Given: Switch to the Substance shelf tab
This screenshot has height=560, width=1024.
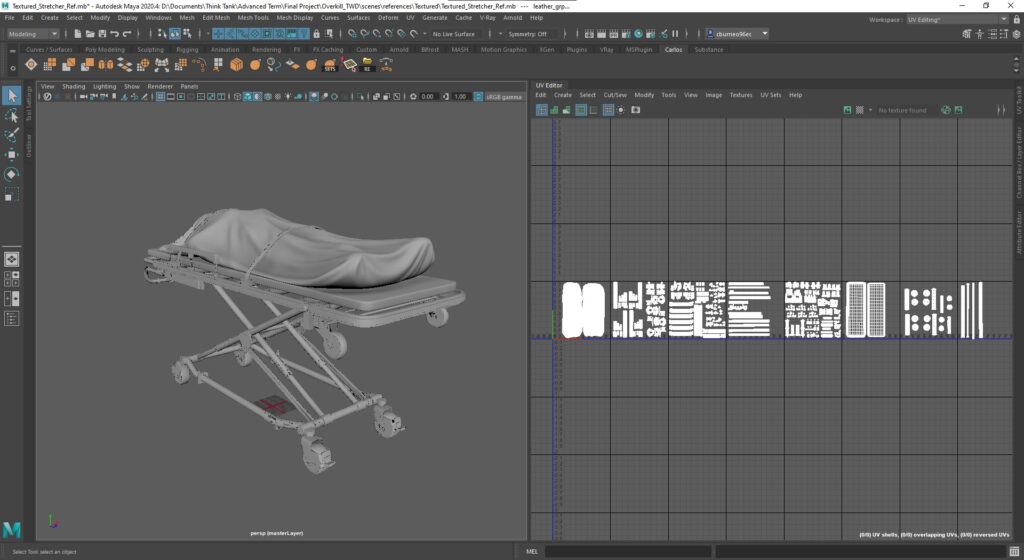Looking at the screenshot, I should (x=709, y=50).
